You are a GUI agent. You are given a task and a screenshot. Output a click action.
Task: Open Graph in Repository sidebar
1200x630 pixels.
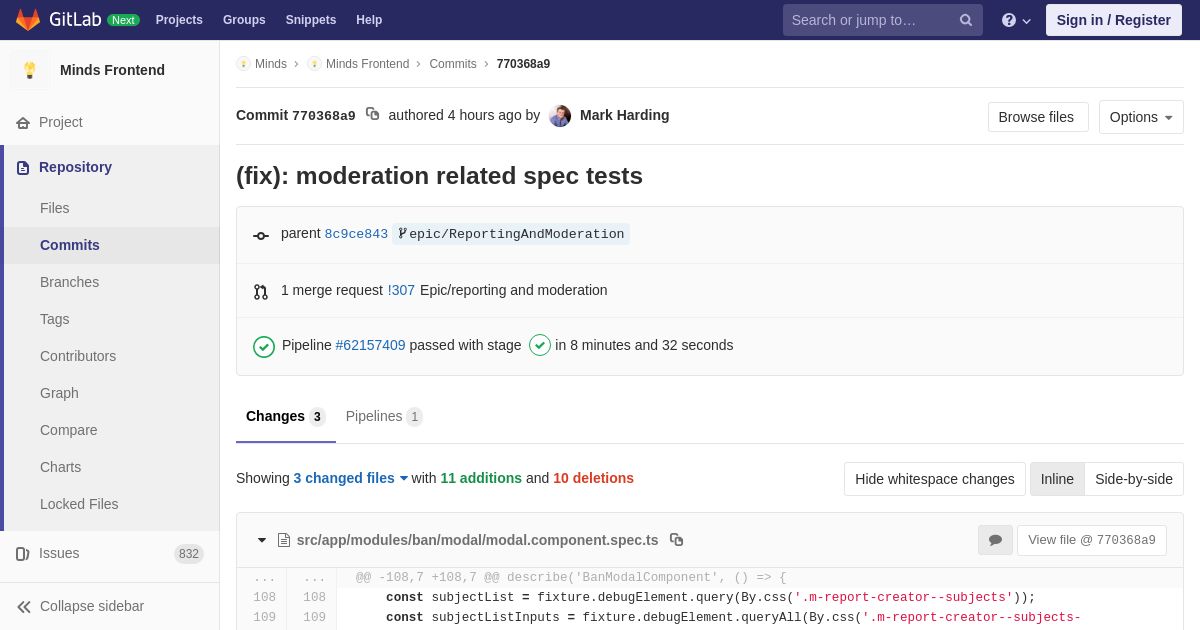pyautogui.click(x=112, y=393)
